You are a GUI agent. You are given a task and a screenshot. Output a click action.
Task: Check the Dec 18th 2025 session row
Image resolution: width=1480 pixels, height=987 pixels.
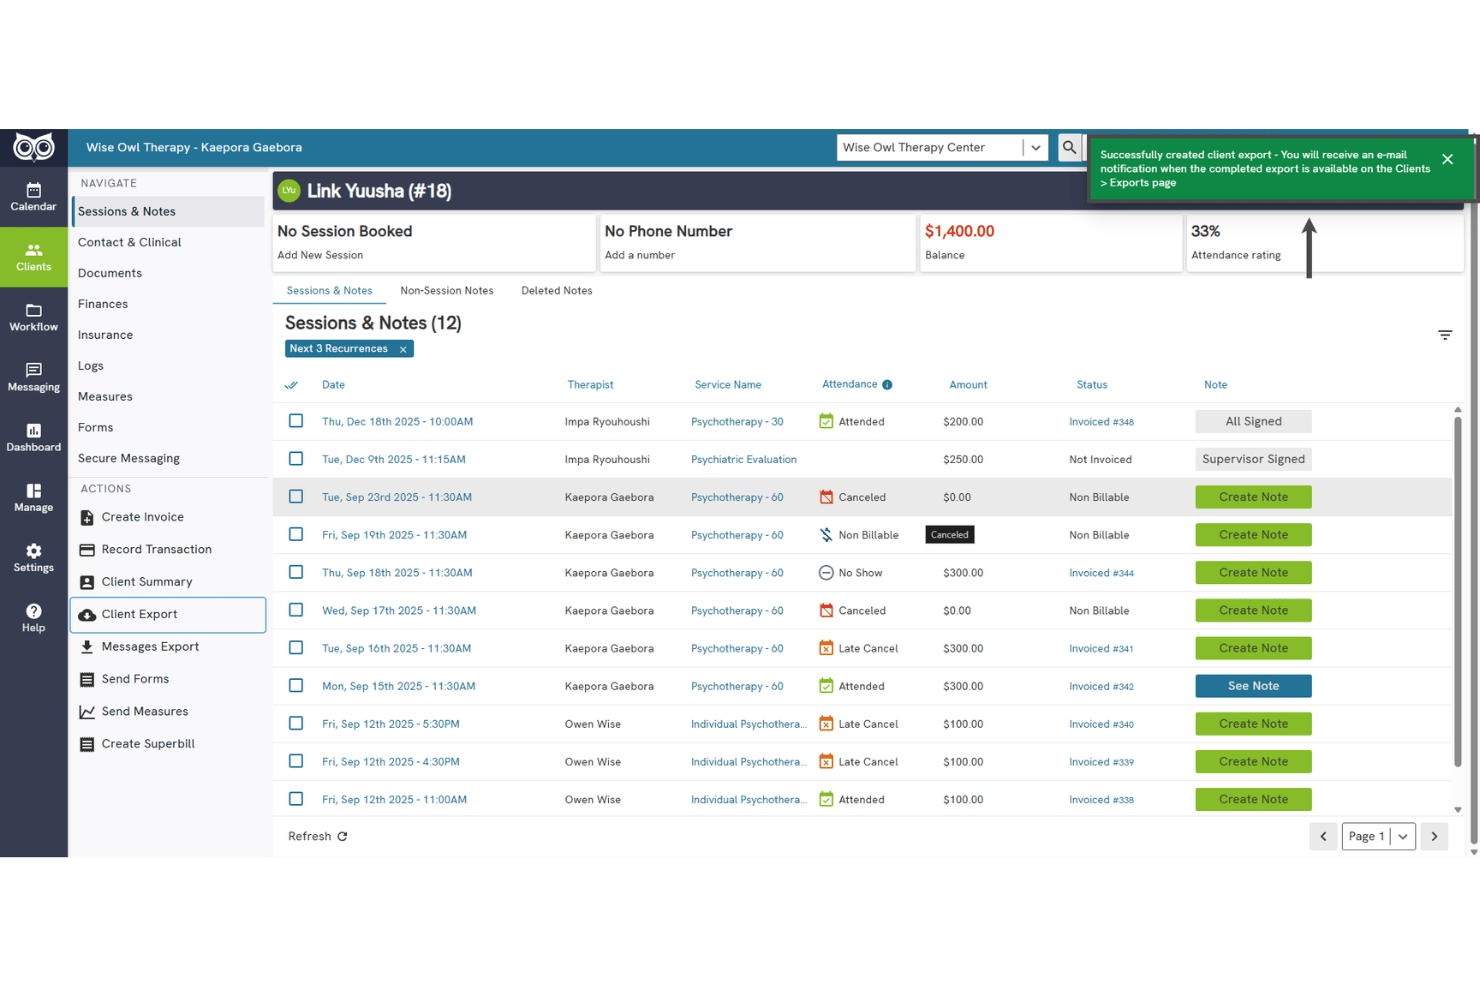tap(296, 421)
